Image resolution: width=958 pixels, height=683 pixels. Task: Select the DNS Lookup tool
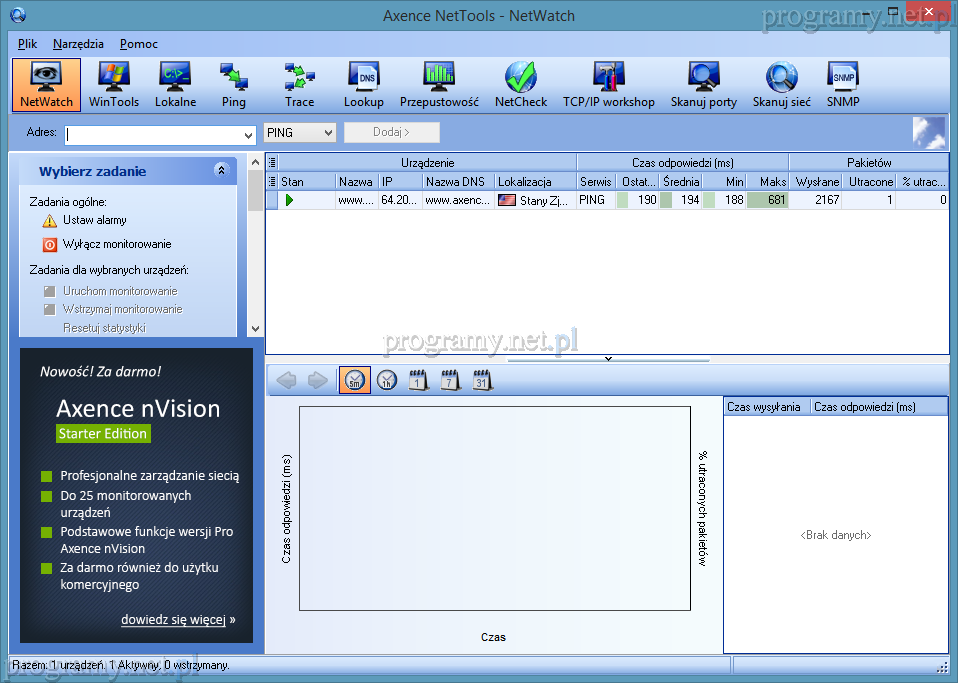363,85
